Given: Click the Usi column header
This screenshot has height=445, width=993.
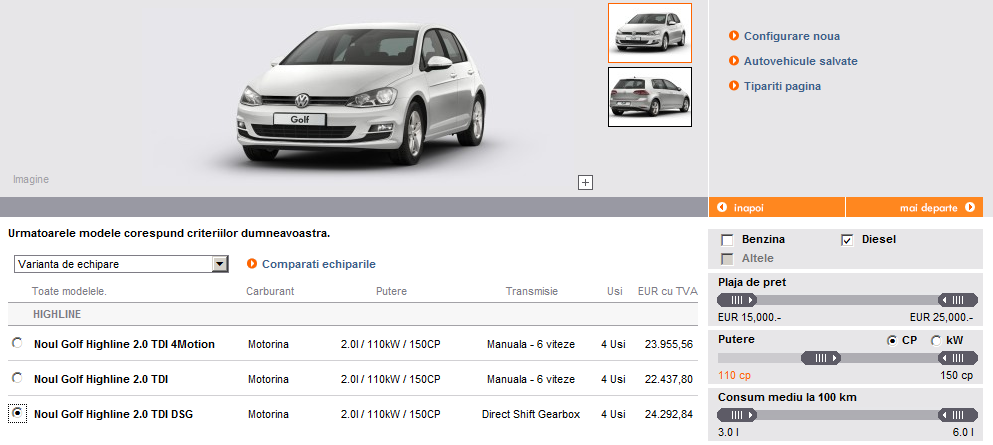Looking at the screenshot, I should click(614, 291).
